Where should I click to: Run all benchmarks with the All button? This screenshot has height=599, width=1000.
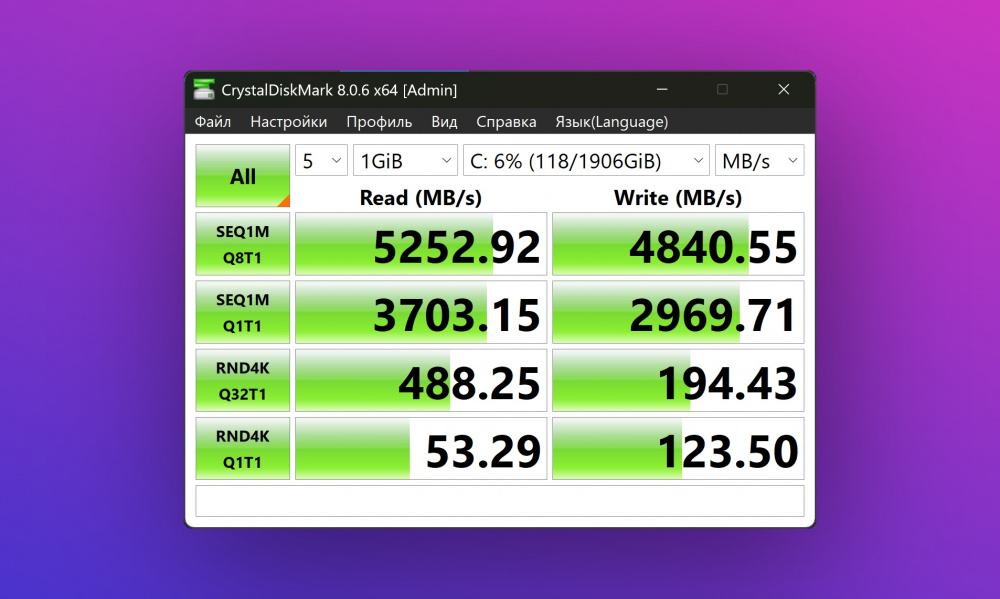[242, 176]
